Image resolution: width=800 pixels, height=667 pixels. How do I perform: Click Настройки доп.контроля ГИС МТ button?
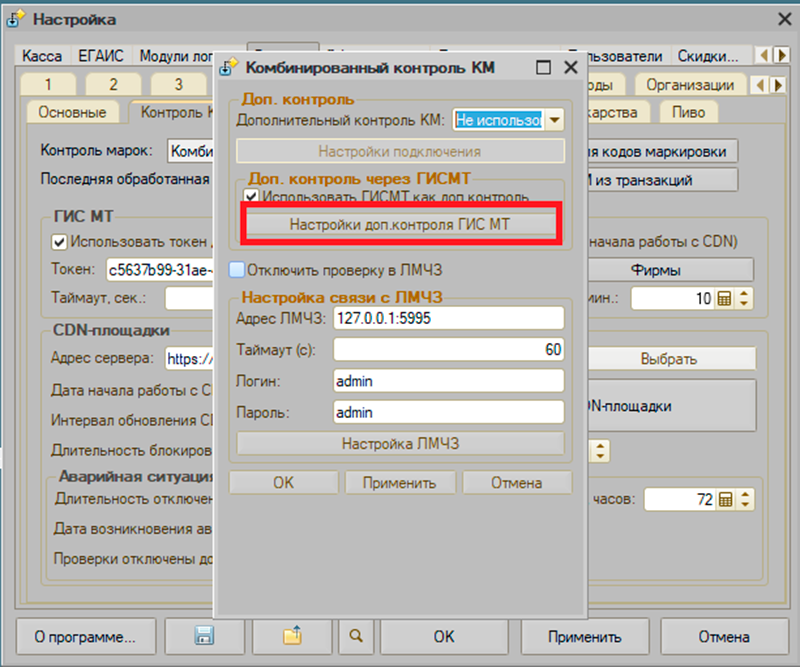pyautogui.click(x=399, y=225)
